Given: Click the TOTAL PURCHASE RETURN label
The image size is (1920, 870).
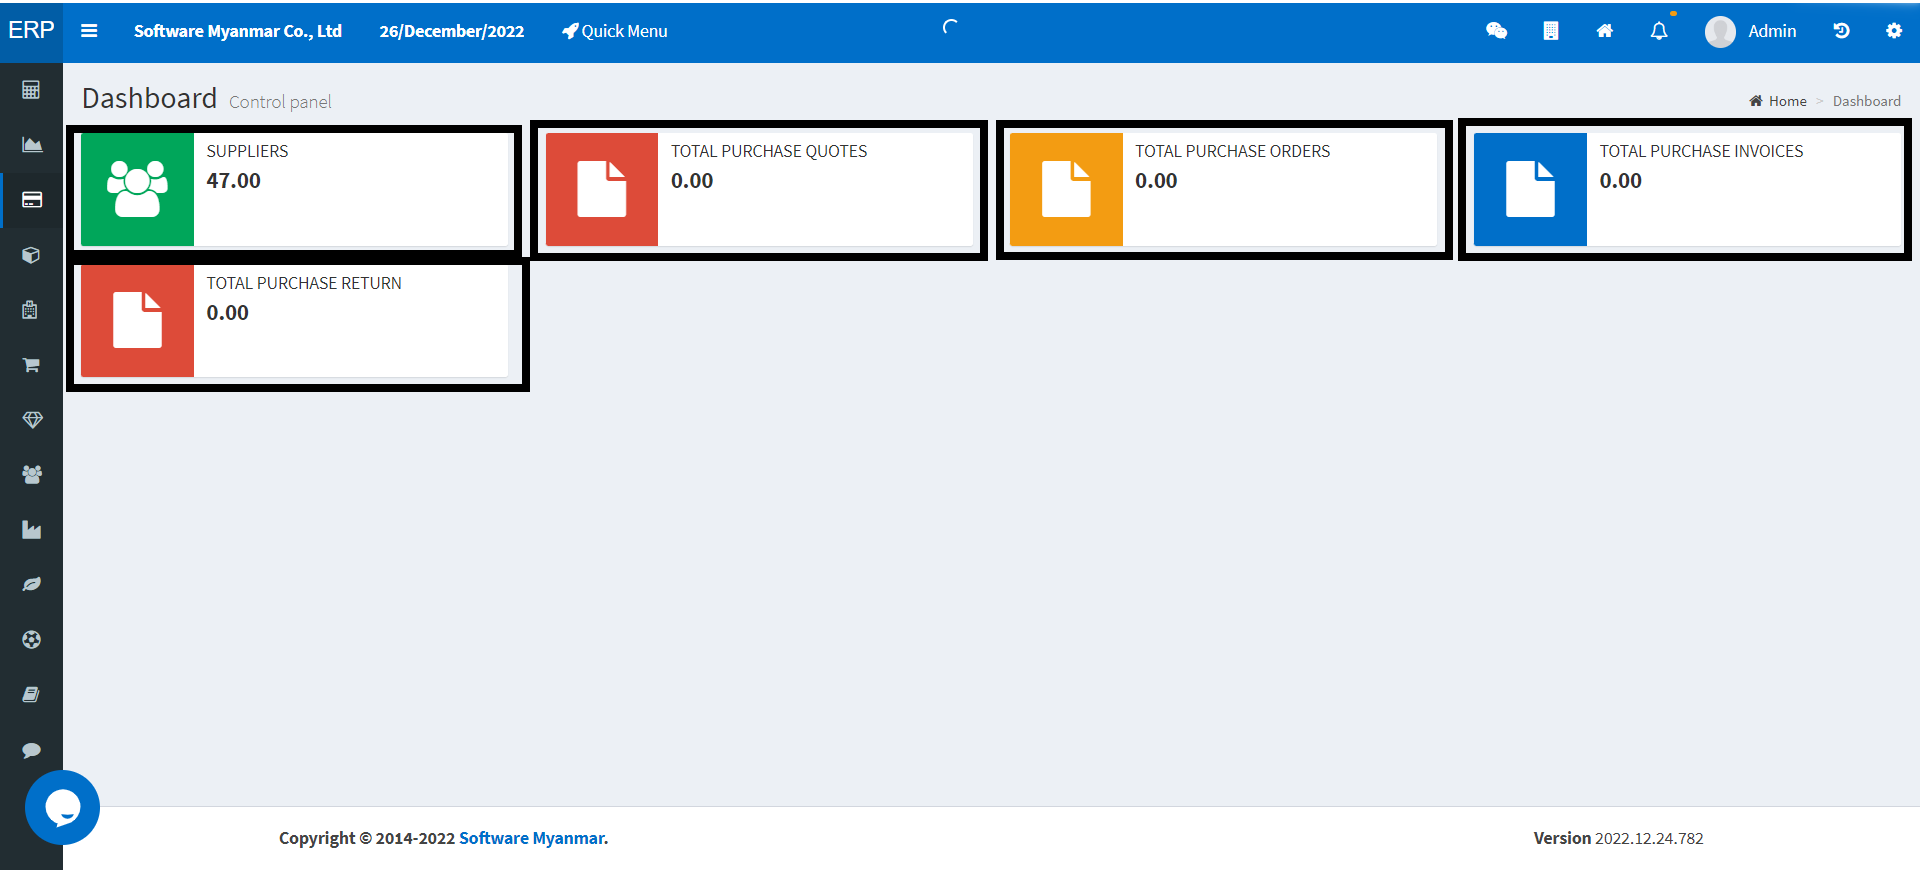Looking at the screenshot, I should click(x=304, y=283).
